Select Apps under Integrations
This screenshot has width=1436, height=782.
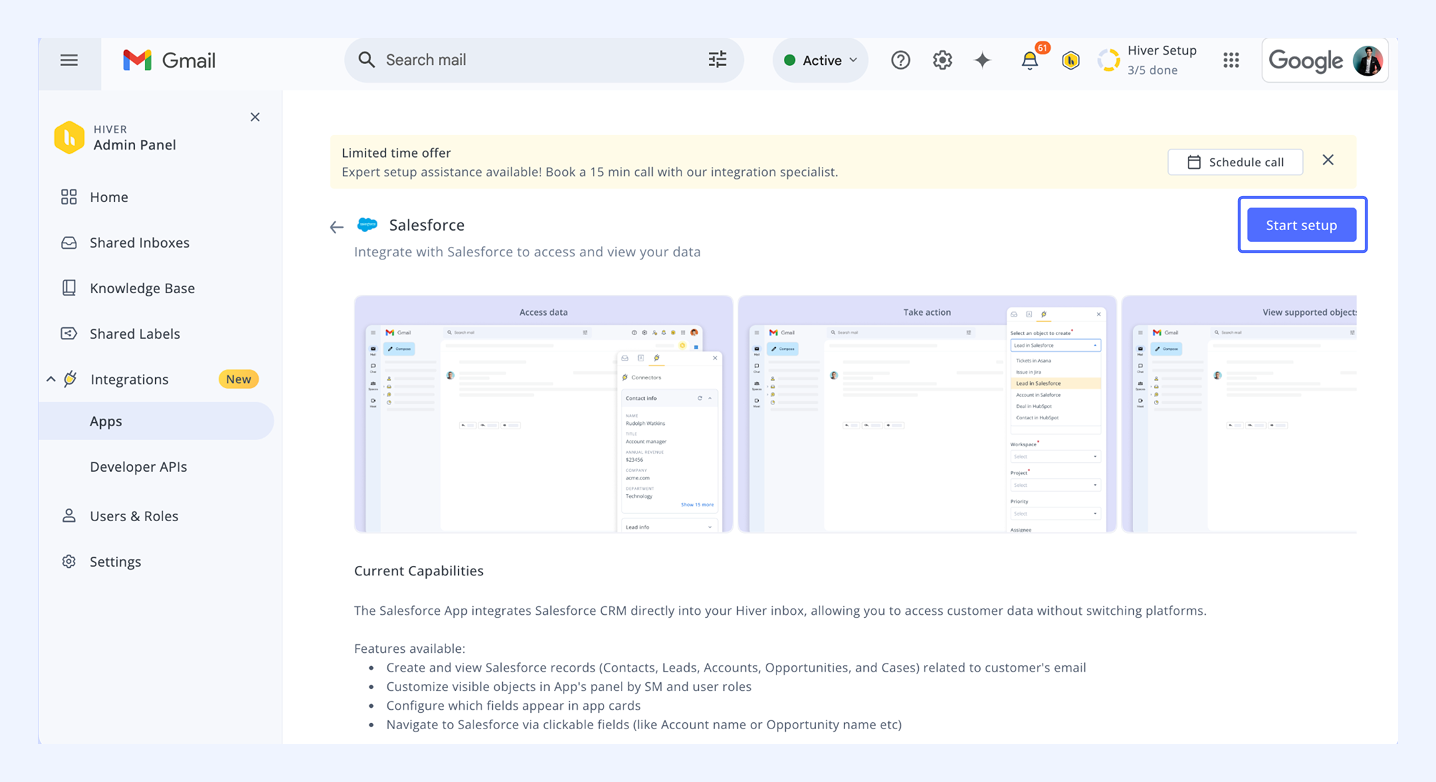click(x=156, y=421)
